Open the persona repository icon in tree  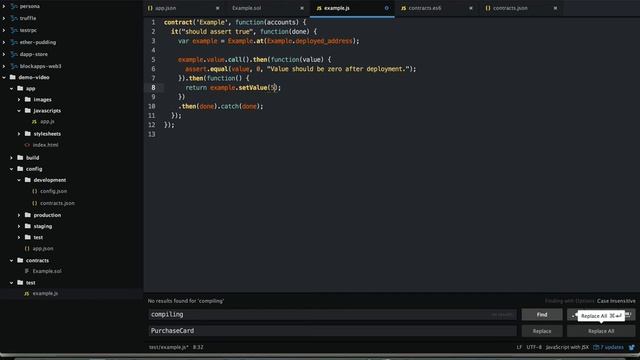tap(14, 6)
